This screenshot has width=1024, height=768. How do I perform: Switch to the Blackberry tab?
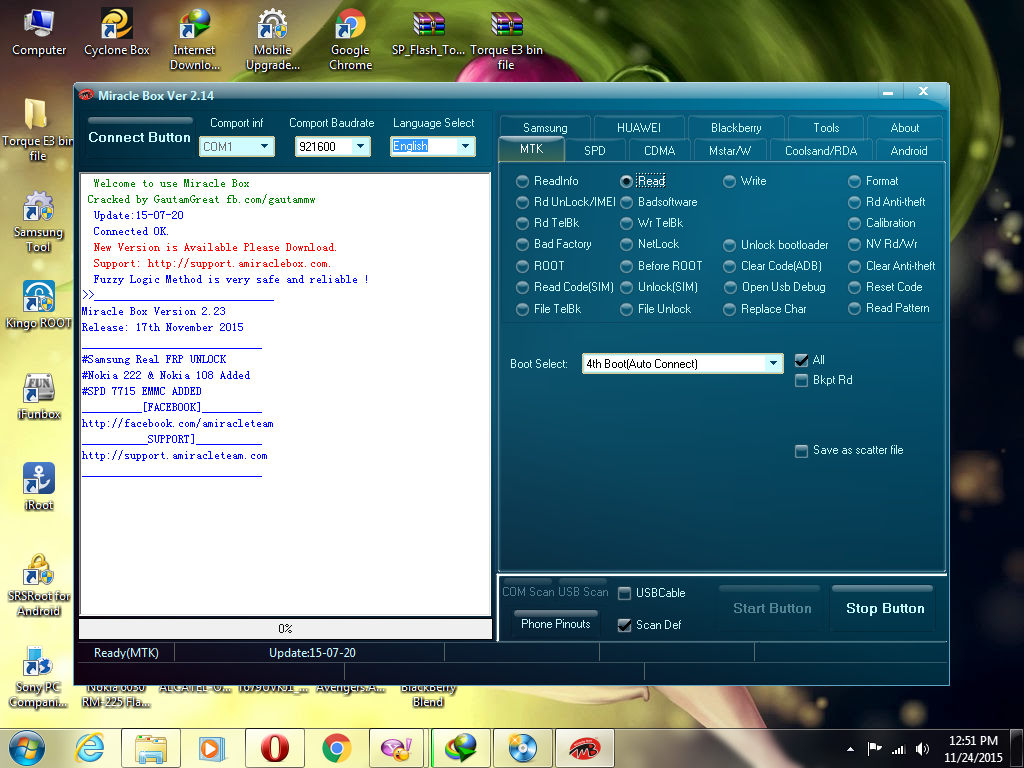tap(736, 128)
